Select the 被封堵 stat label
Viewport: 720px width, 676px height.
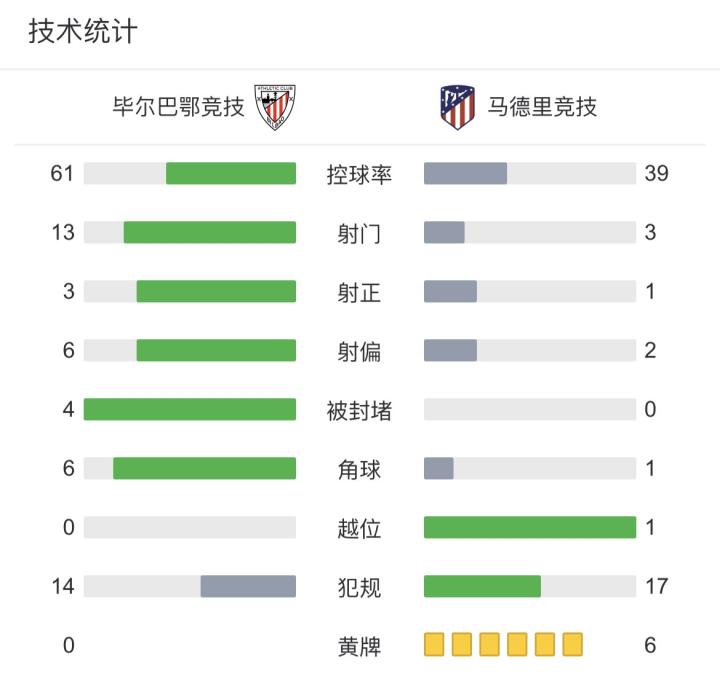(360, 410)
